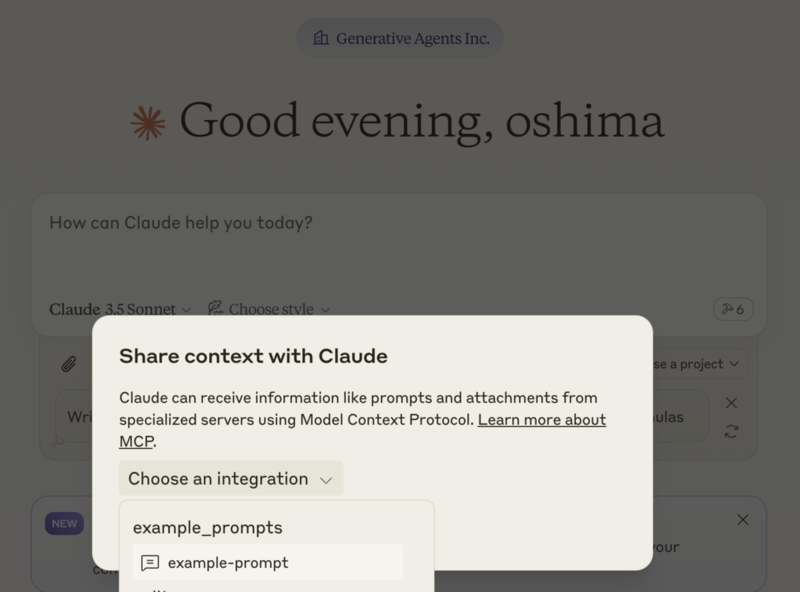Select the example-prompt menu entry

[x=268, y=562]
